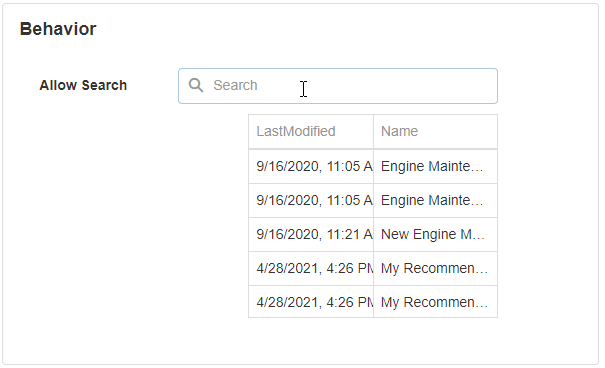Image resolution: width=605 pixels, height=368 pixels.
Task: Select the New Engine M… name cell
Action: [x=435, y=235]
